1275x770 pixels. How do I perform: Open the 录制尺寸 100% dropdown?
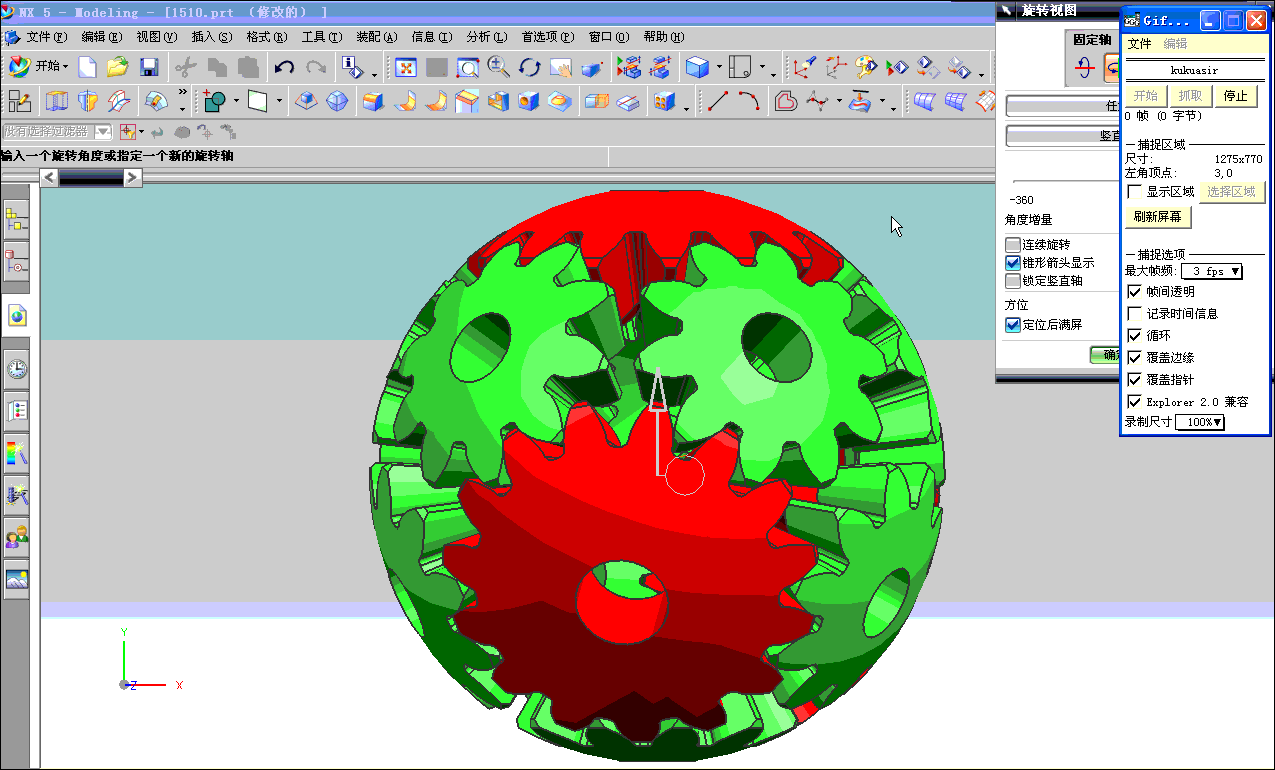coord(1200,423)
